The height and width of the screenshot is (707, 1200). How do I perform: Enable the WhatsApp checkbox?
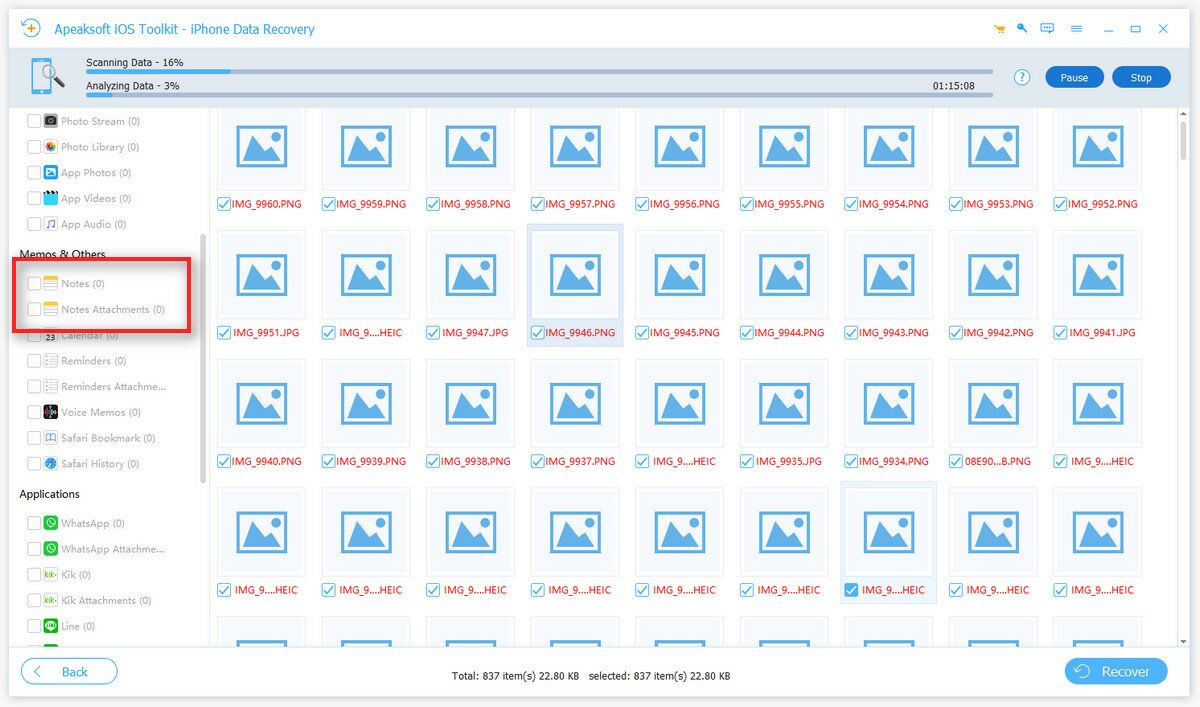pos(34,523)
